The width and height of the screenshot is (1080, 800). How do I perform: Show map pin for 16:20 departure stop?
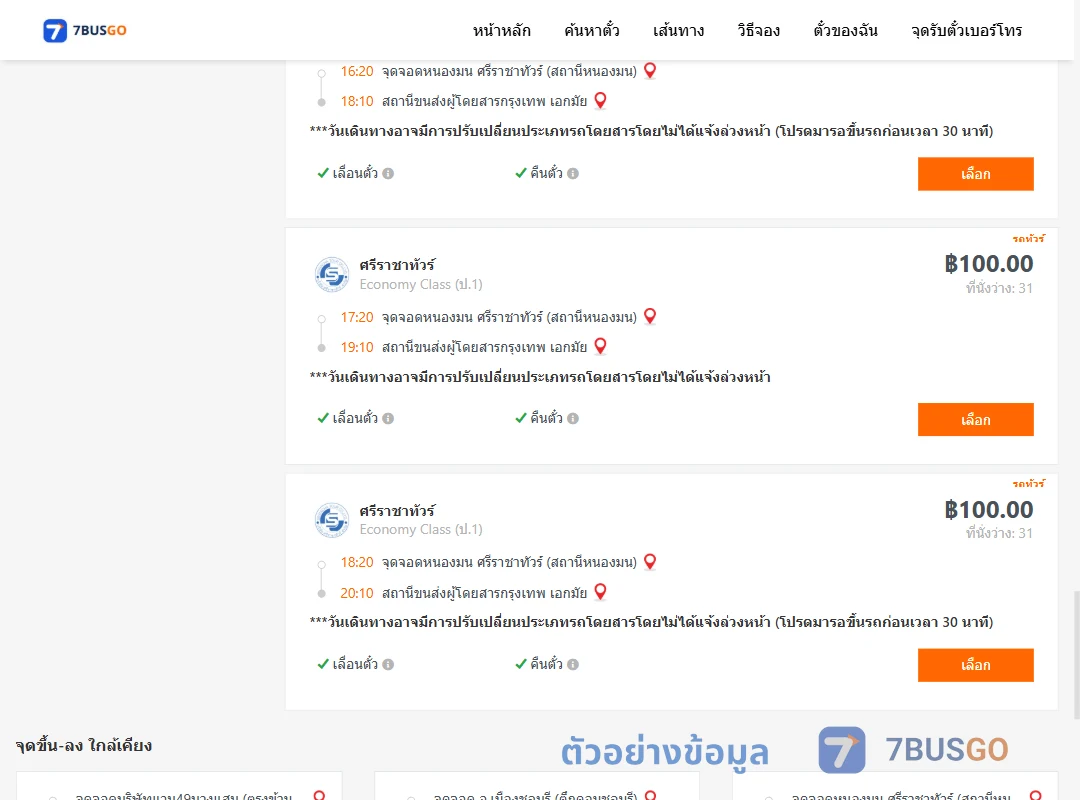(650, 70)
